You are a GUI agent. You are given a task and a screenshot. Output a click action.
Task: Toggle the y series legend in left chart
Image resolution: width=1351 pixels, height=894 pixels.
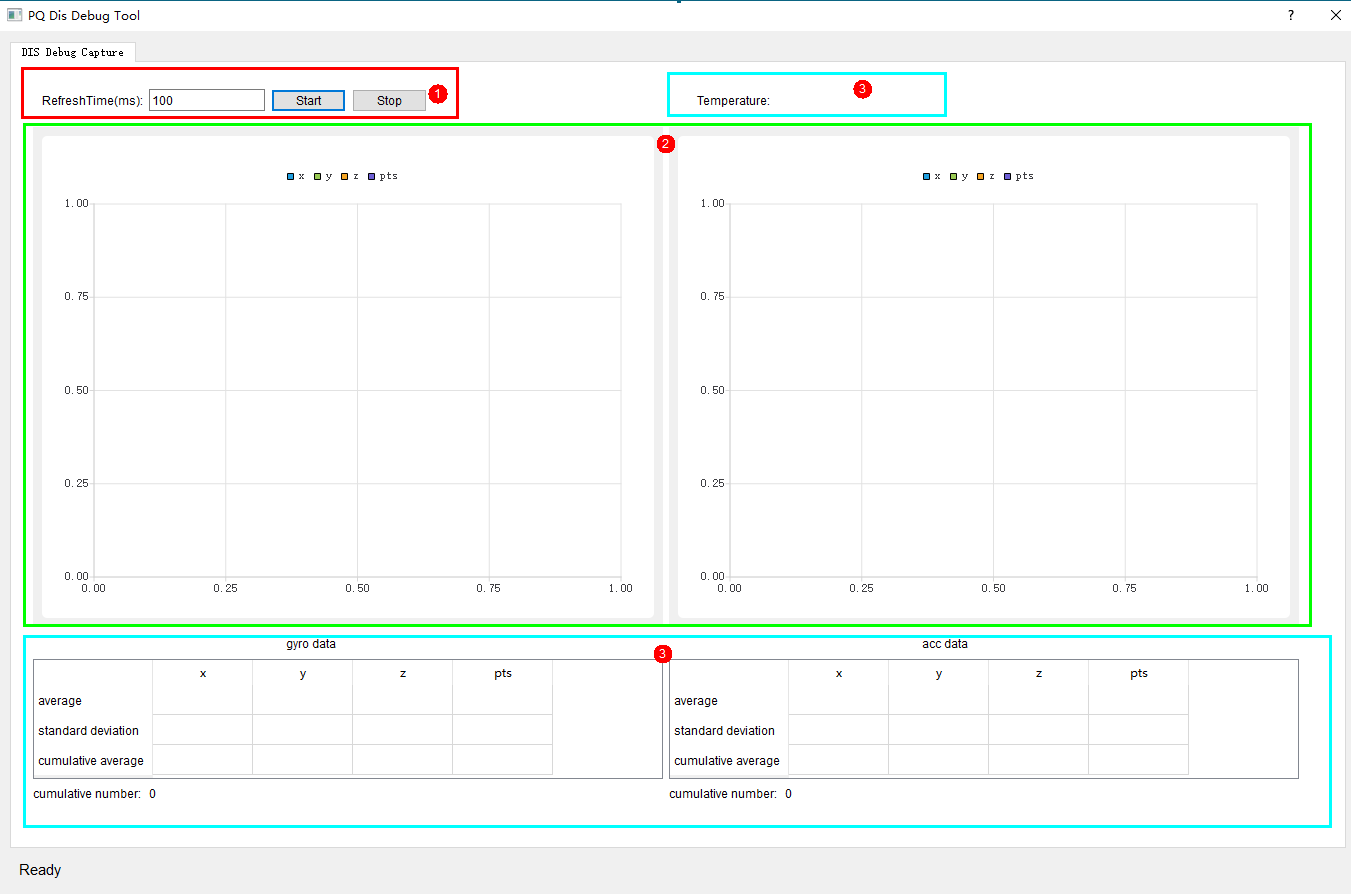(x=323, y=176)
